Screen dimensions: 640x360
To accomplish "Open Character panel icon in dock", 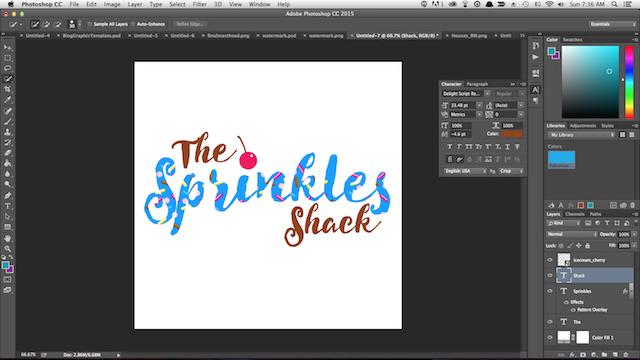I will tap(536, 89).
